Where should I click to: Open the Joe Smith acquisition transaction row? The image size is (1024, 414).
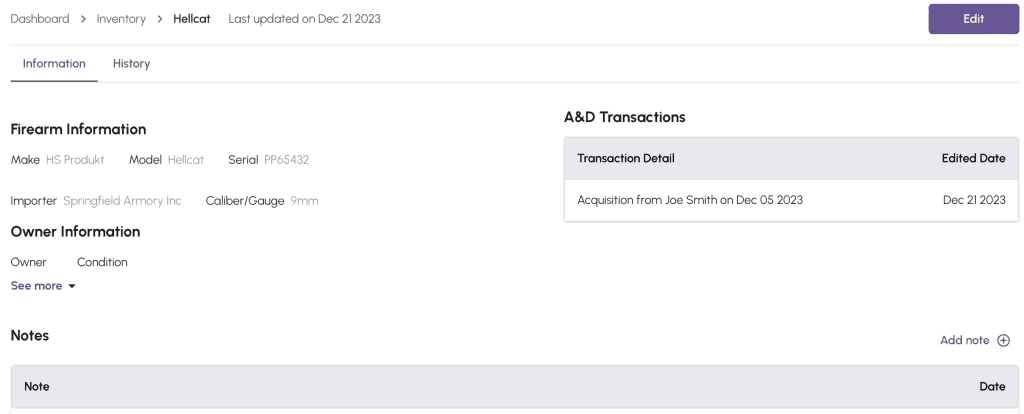click(x=690, y=200)
